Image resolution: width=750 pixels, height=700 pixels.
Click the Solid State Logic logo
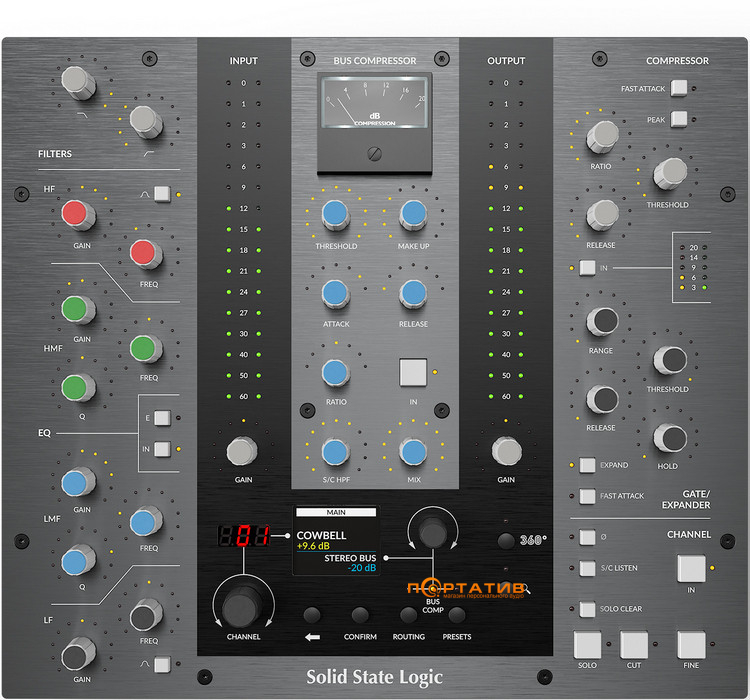[x=375, y=677]
